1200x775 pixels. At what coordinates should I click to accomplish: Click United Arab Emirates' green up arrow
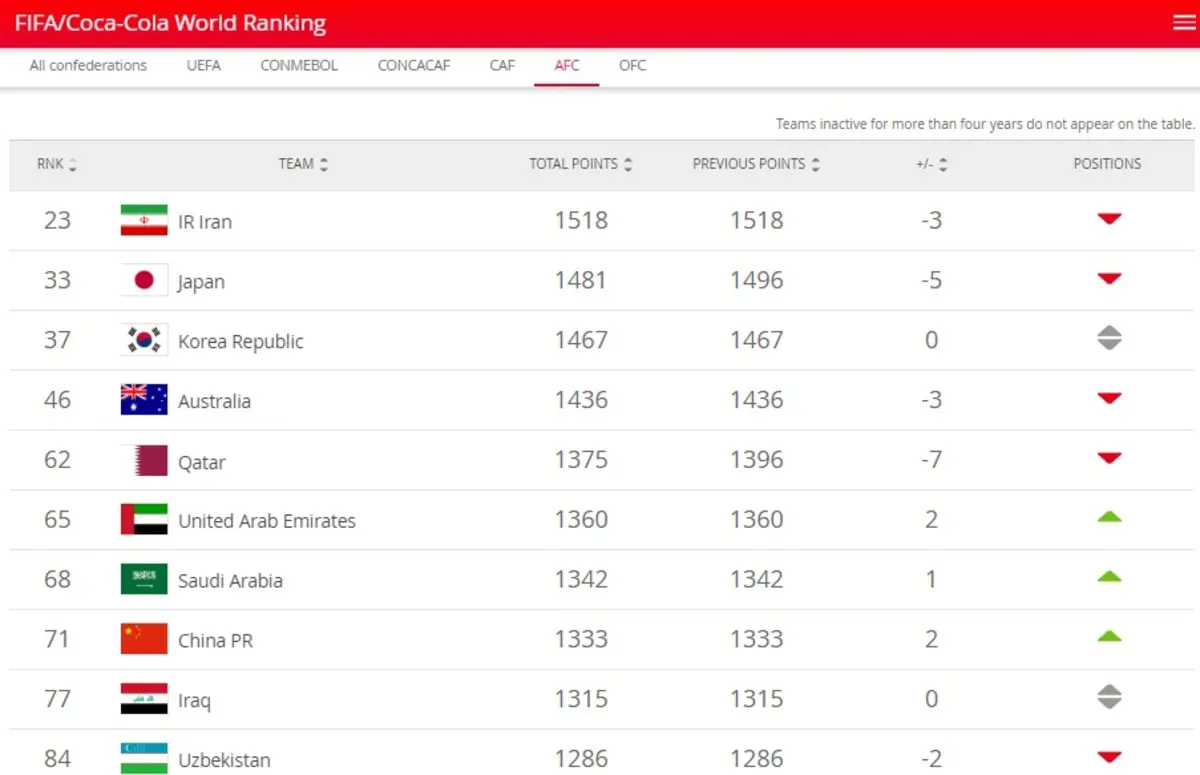tap(1108, 517)
